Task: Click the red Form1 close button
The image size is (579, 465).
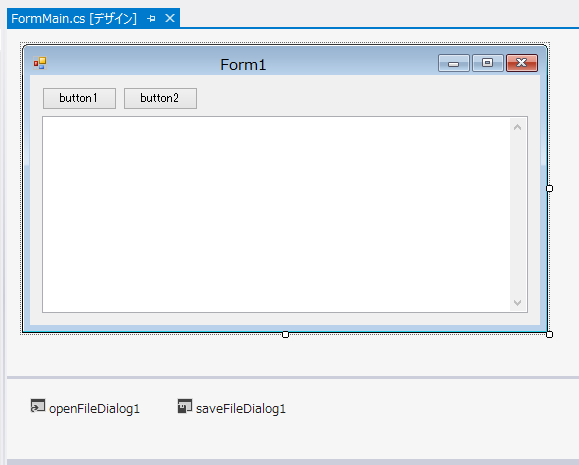Action: 522,63
